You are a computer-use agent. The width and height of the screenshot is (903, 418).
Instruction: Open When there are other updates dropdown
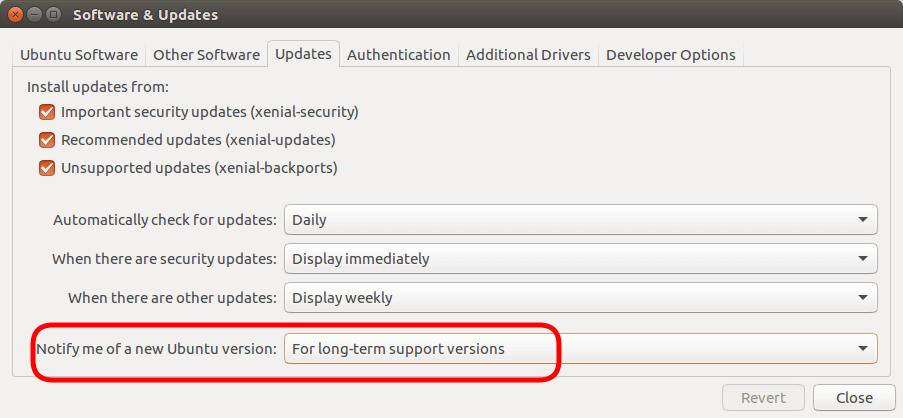coord(580,298)
